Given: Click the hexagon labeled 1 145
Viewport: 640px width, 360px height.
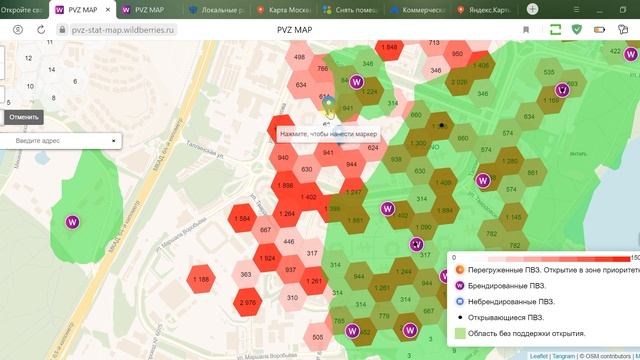Looking at the screenshot, I should (513, 217).
